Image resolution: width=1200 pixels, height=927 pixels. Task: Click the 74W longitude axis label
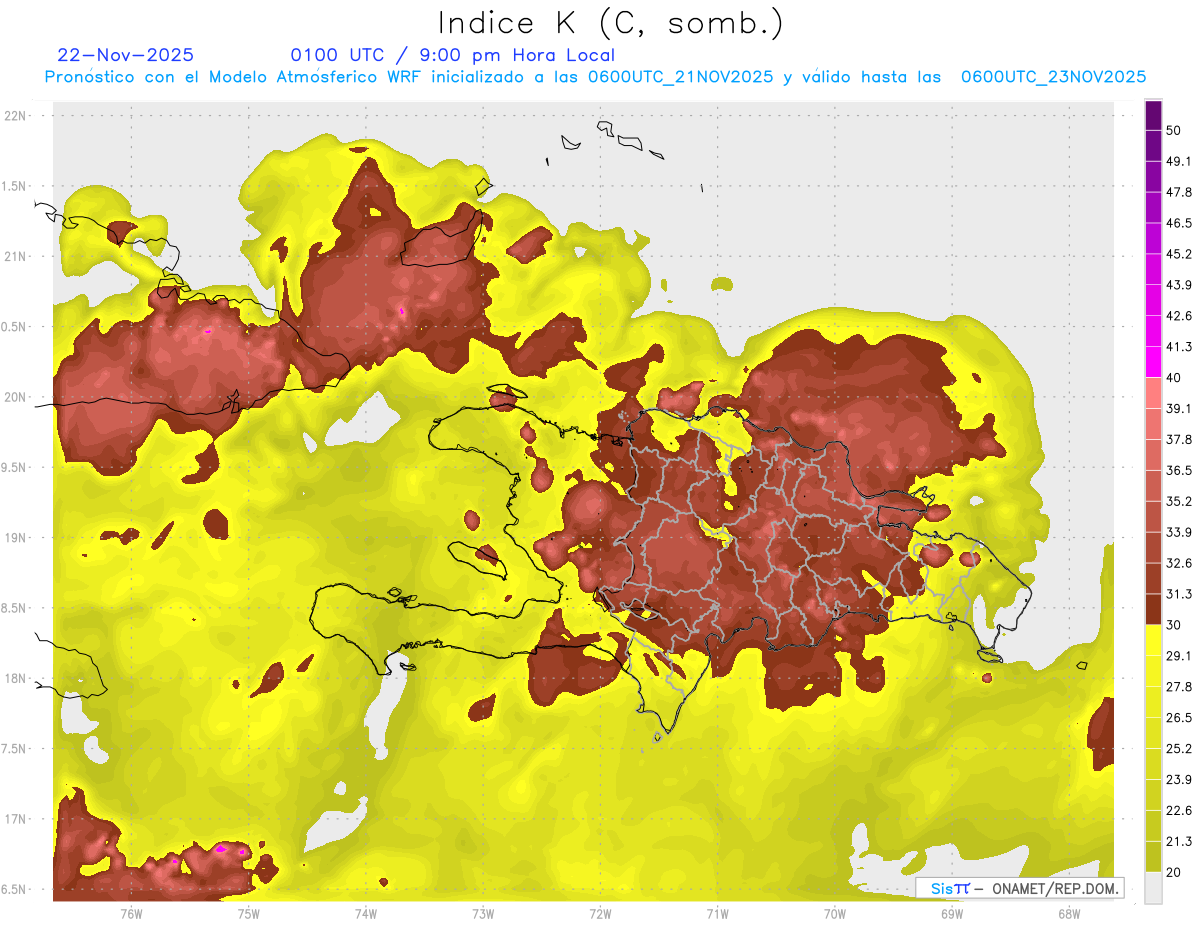366,912
